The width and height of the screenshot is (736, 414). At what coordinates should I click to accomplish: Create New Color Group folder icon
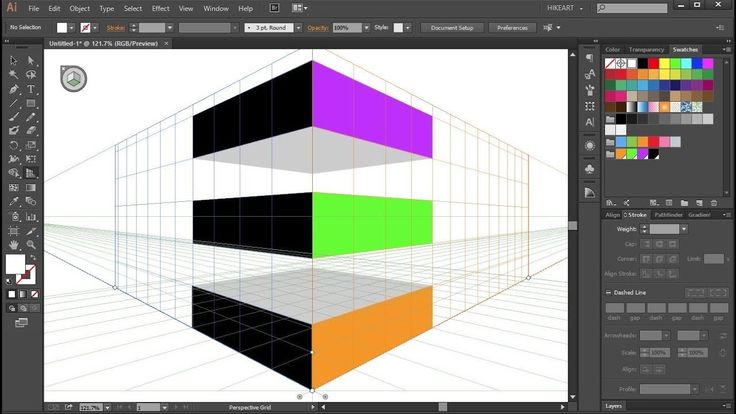(684, 203)
